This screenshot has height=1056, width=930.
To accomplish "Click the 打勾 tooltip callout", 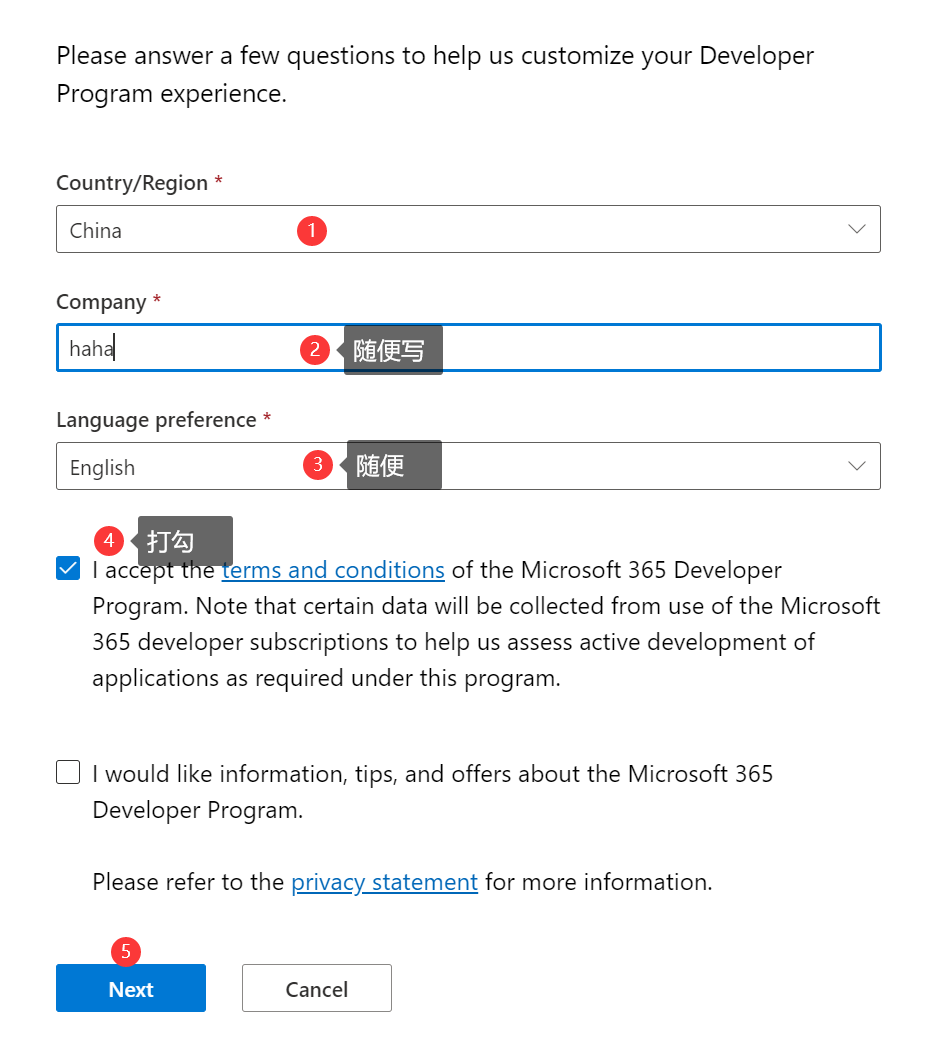I will pos(185,541).
